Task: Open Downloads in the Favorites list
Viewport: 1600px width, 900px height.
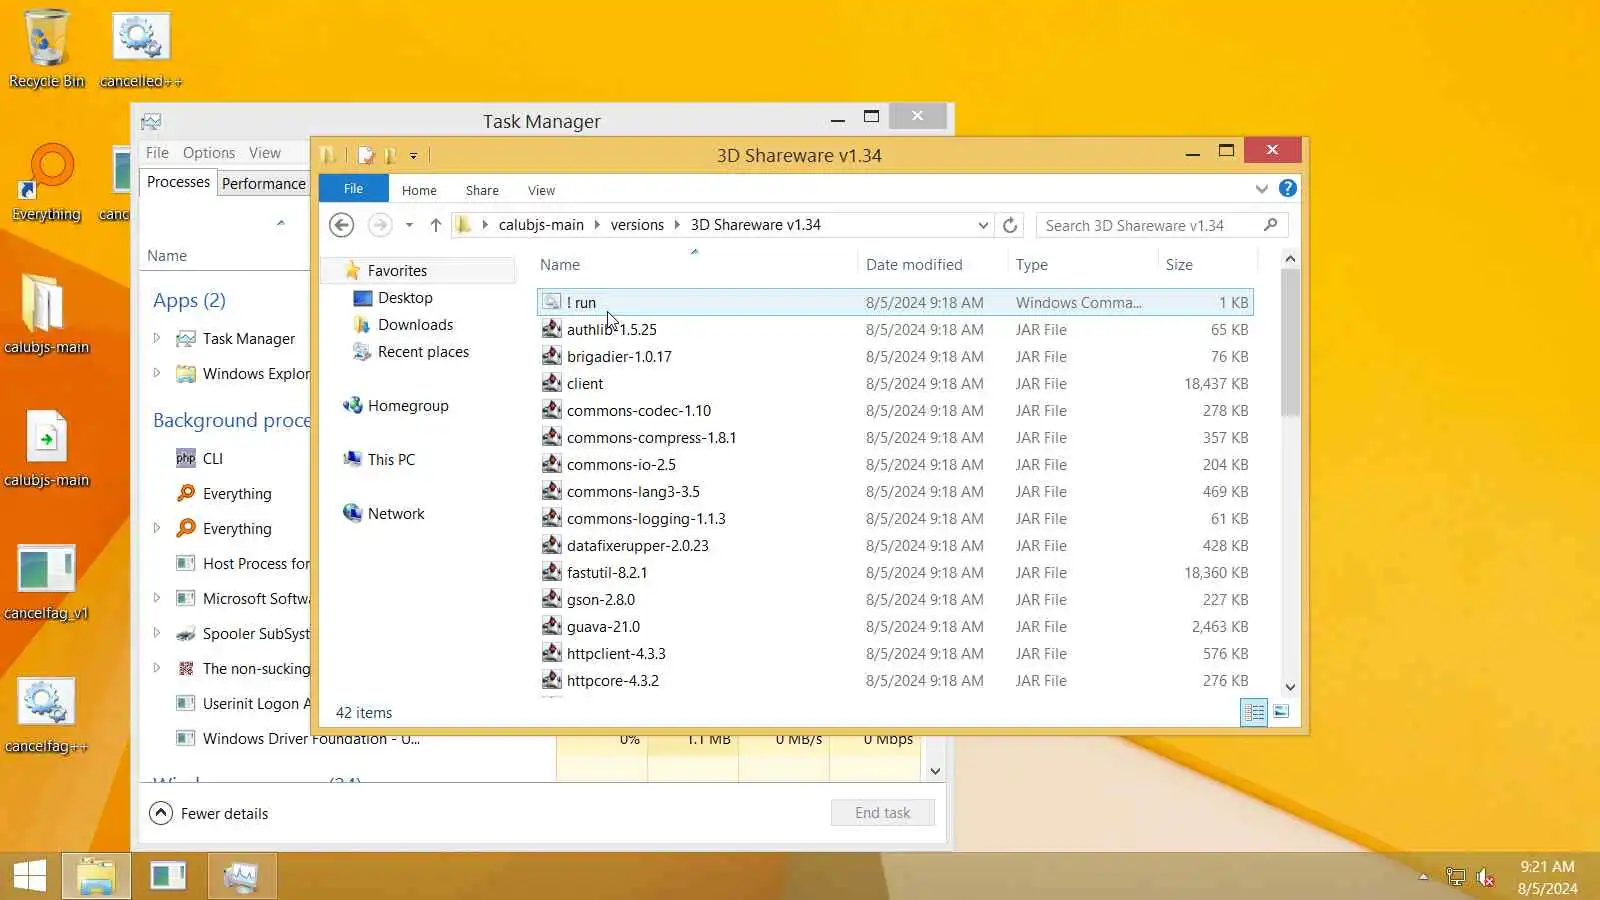Action: tap(415, 325)
